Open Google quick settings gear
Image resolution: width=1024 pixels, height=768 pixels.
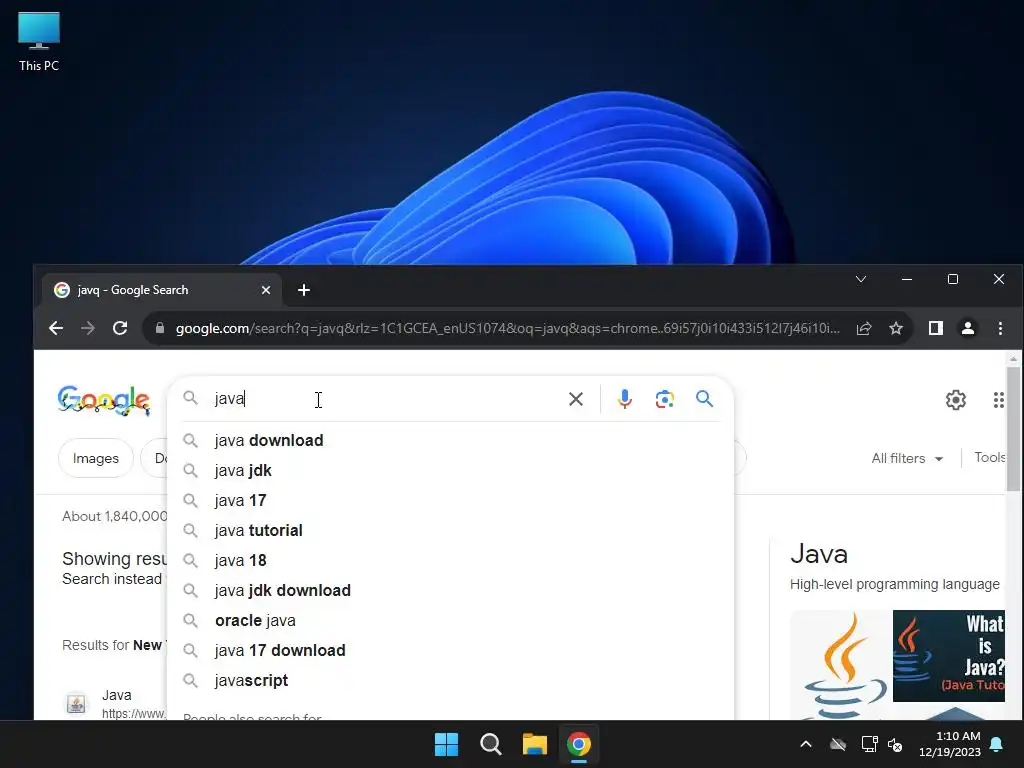point(955,400)
